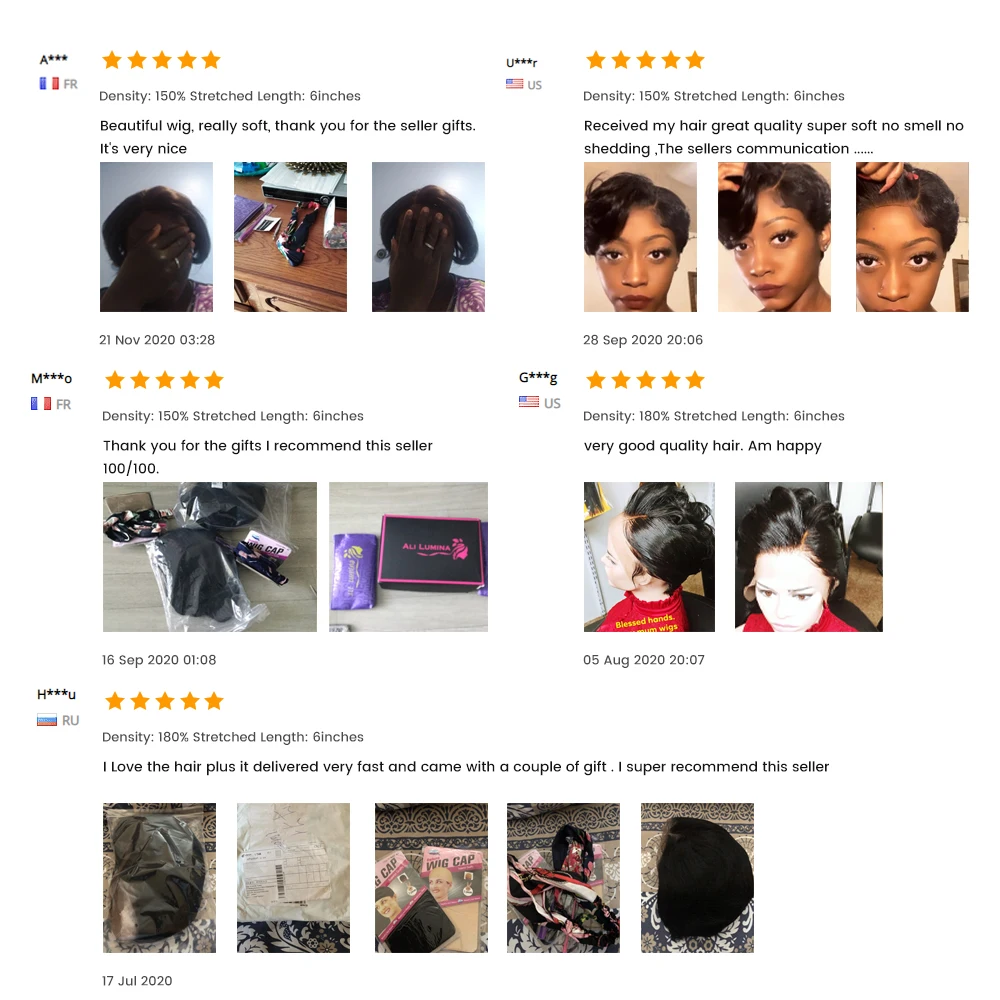Open first photo in A*** review

coord(156,237)
